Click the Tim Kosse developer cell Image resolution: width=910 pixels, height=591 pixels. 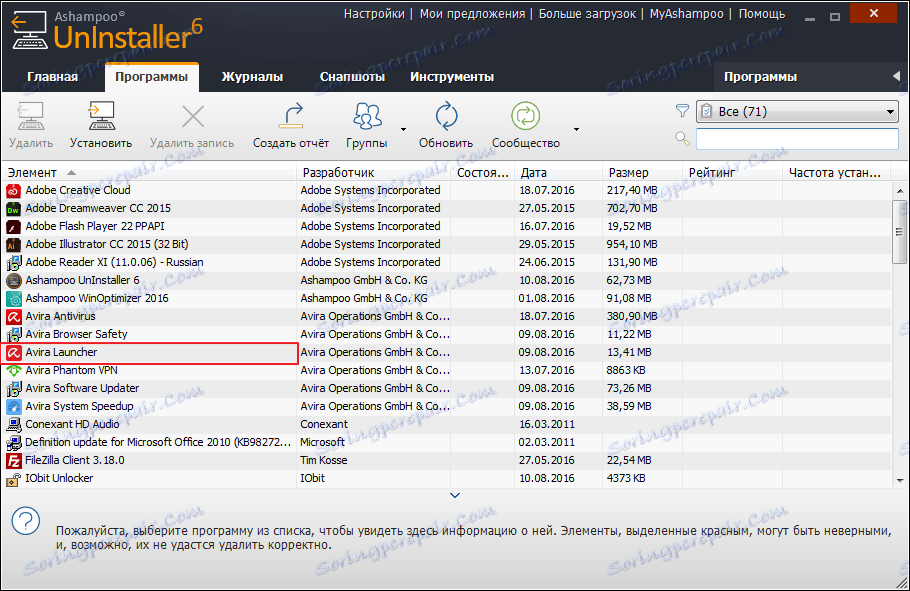coord(324,460)
